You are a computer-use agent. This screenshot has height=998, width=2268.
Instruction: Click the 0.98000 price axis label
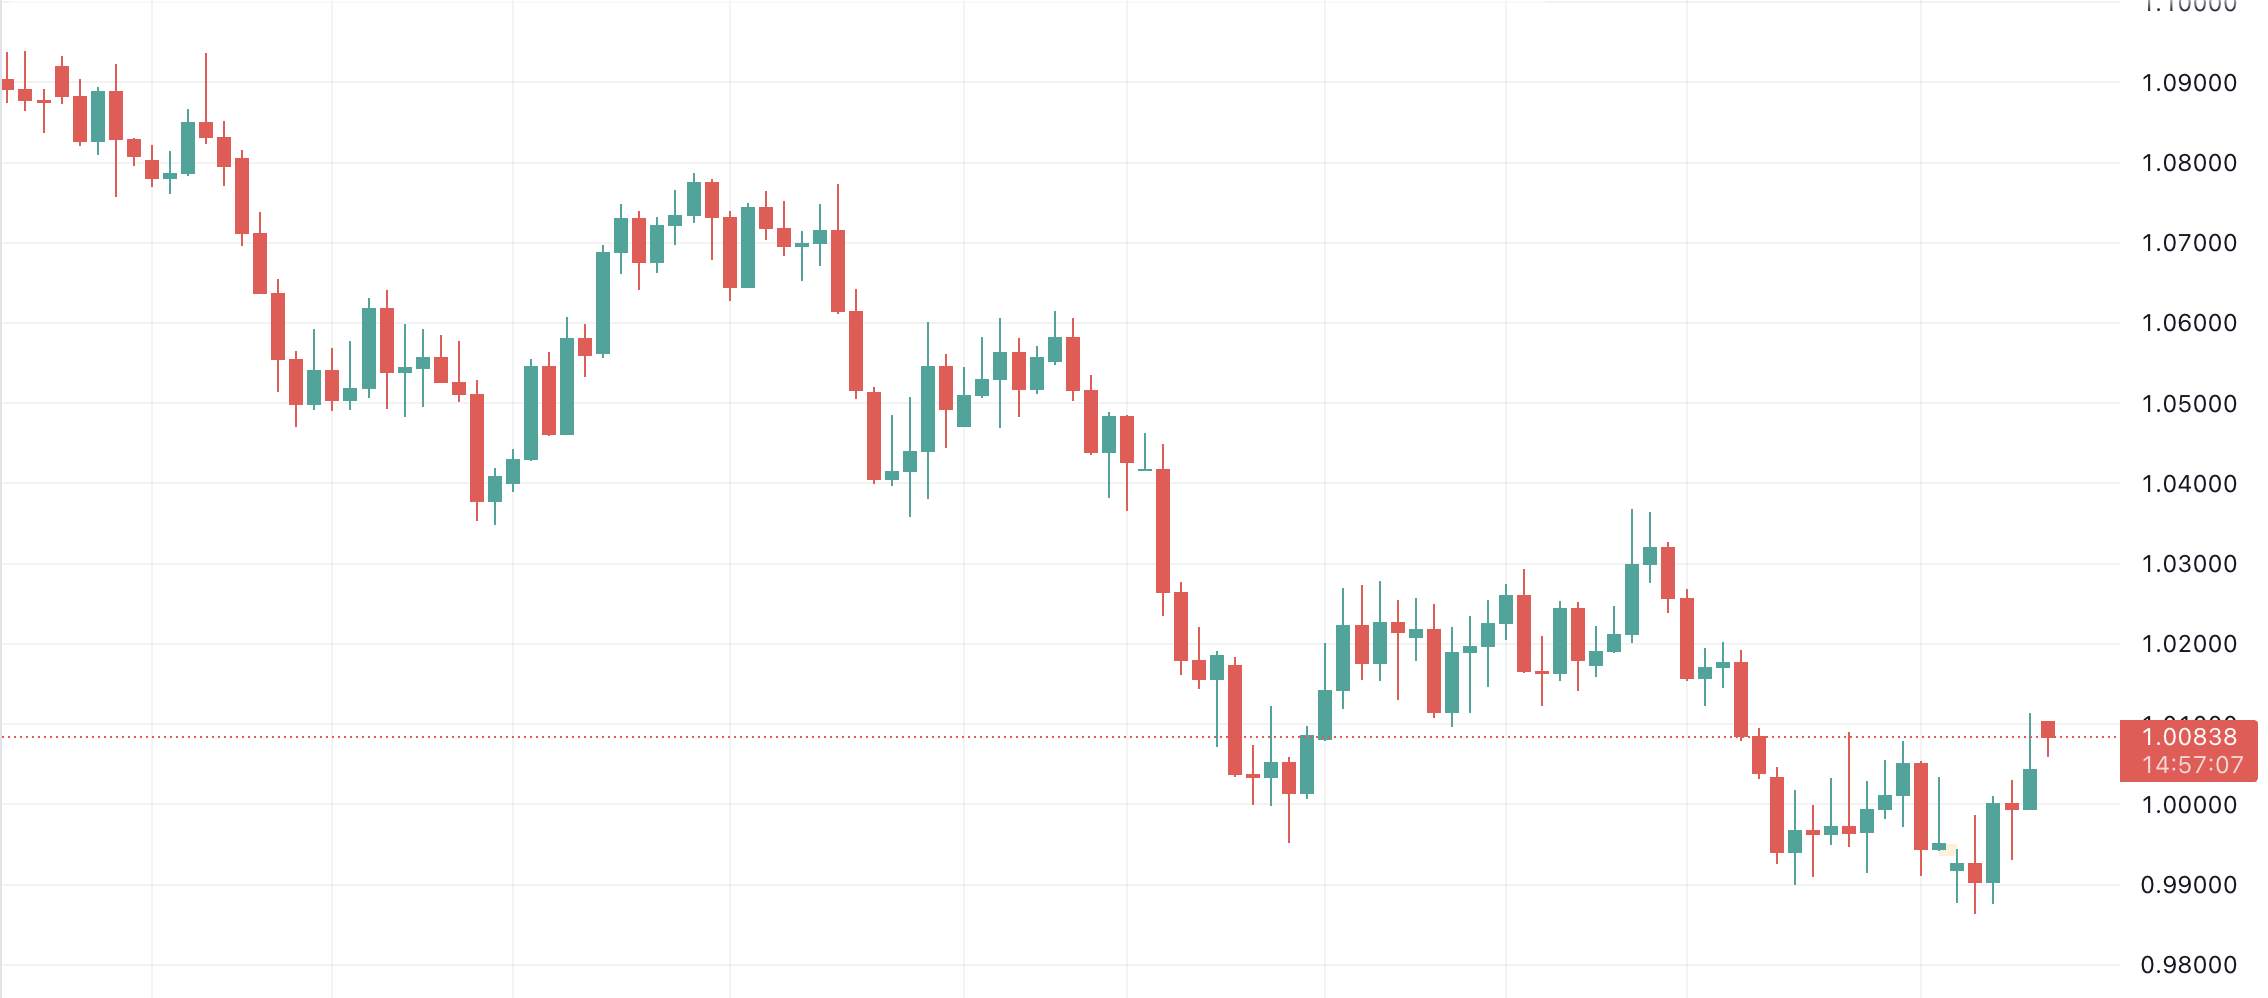point(2188,965)
